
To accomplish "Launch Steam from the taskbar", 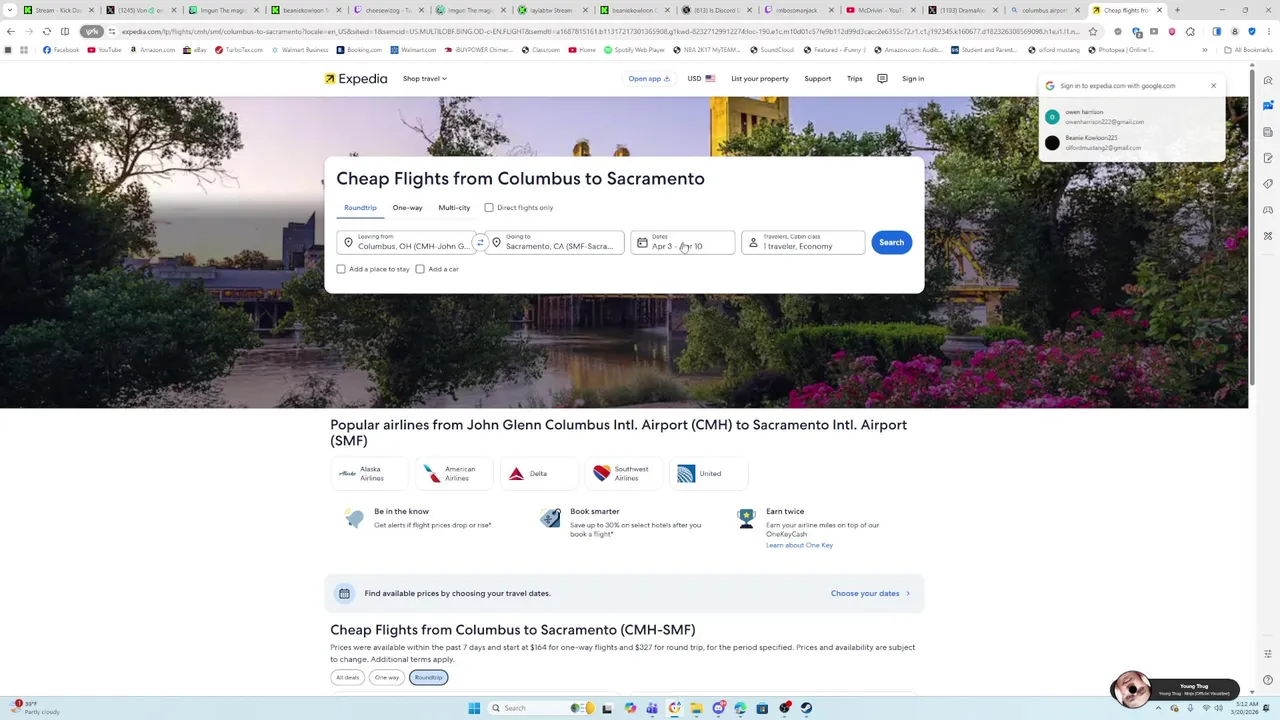I will [x=806, y=708].
